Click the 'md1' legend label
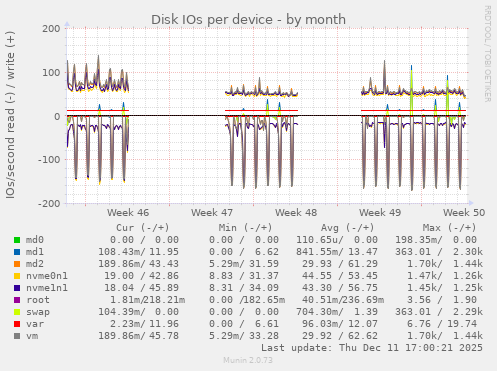497x371 pixels. [35, 252]
